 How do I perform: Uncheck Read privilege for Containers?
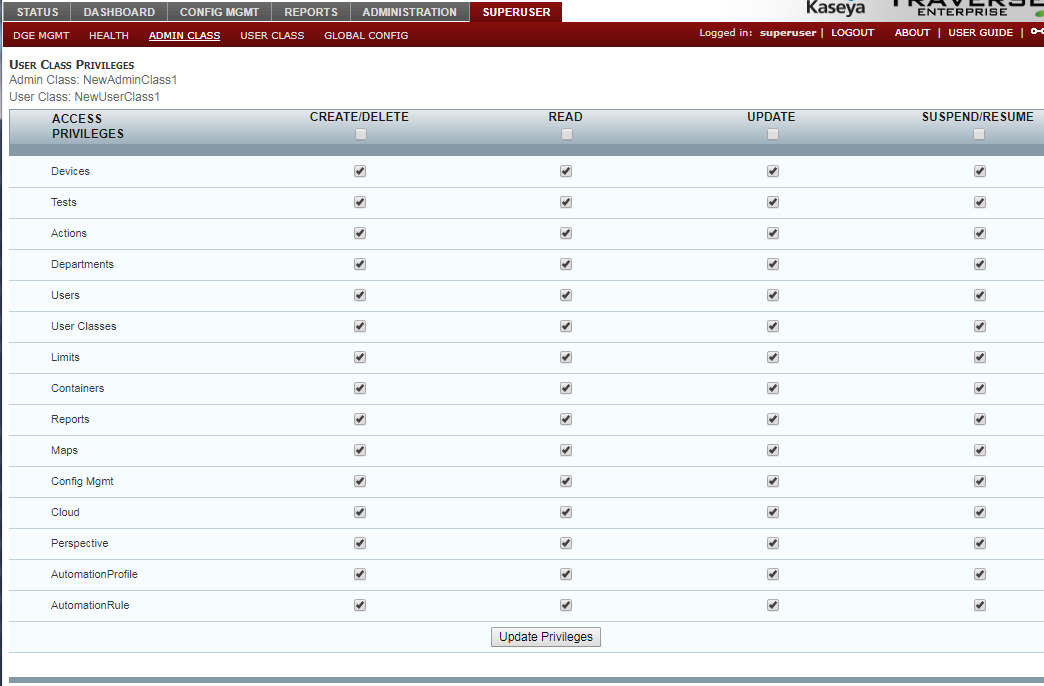(x=566, y=388)
